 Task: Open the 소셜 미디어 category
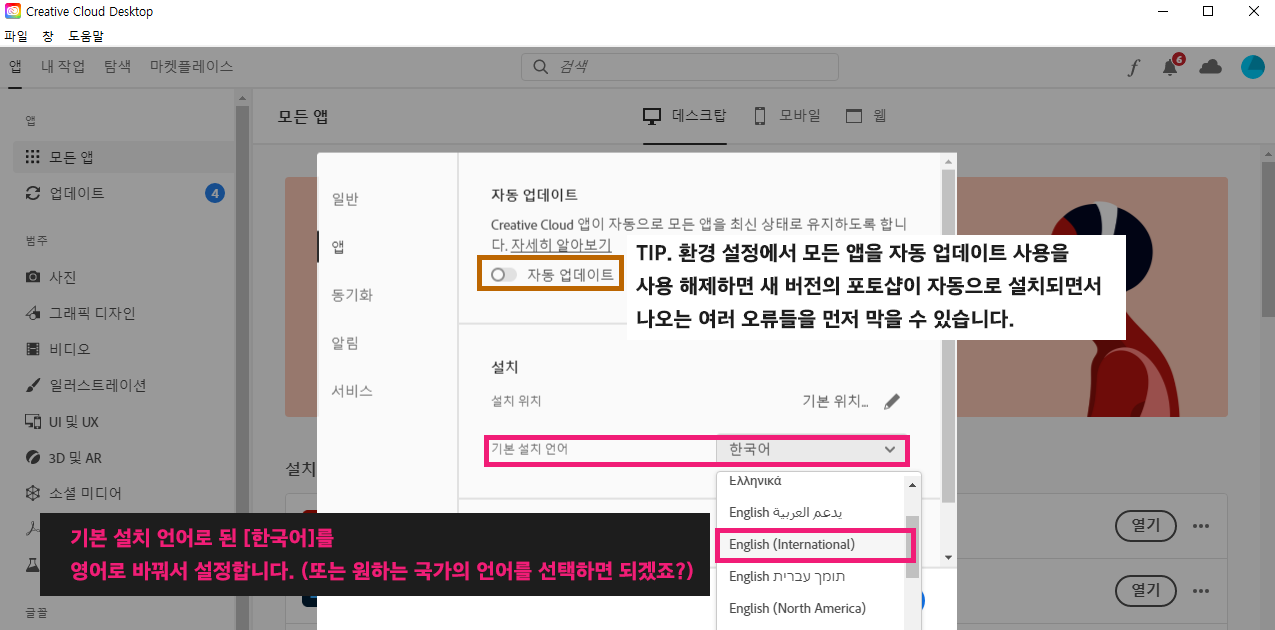(x=73, y=493)
